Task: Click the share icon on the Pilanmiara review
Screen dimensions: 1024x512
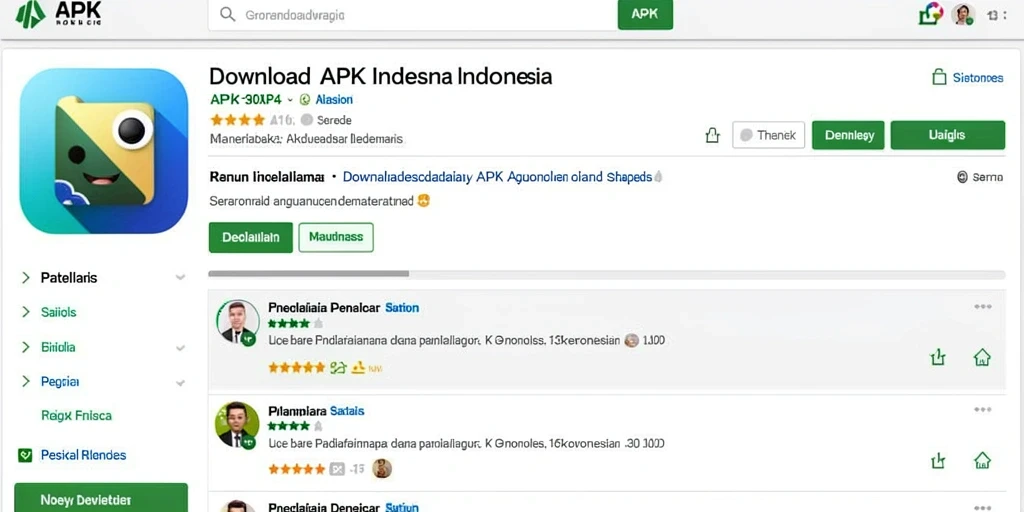Action: (x=938, y=460)
